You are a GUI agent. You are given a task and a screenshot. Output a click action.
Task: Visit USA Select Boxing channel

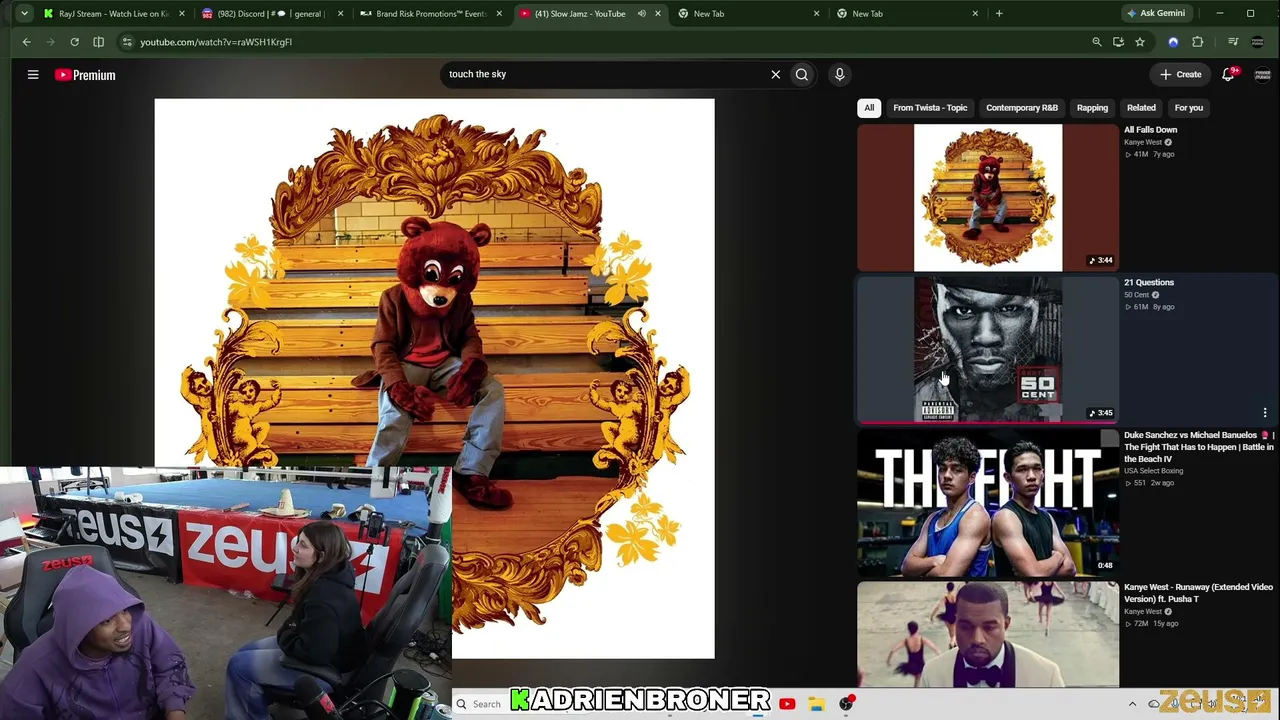(x=1154, y=471)
